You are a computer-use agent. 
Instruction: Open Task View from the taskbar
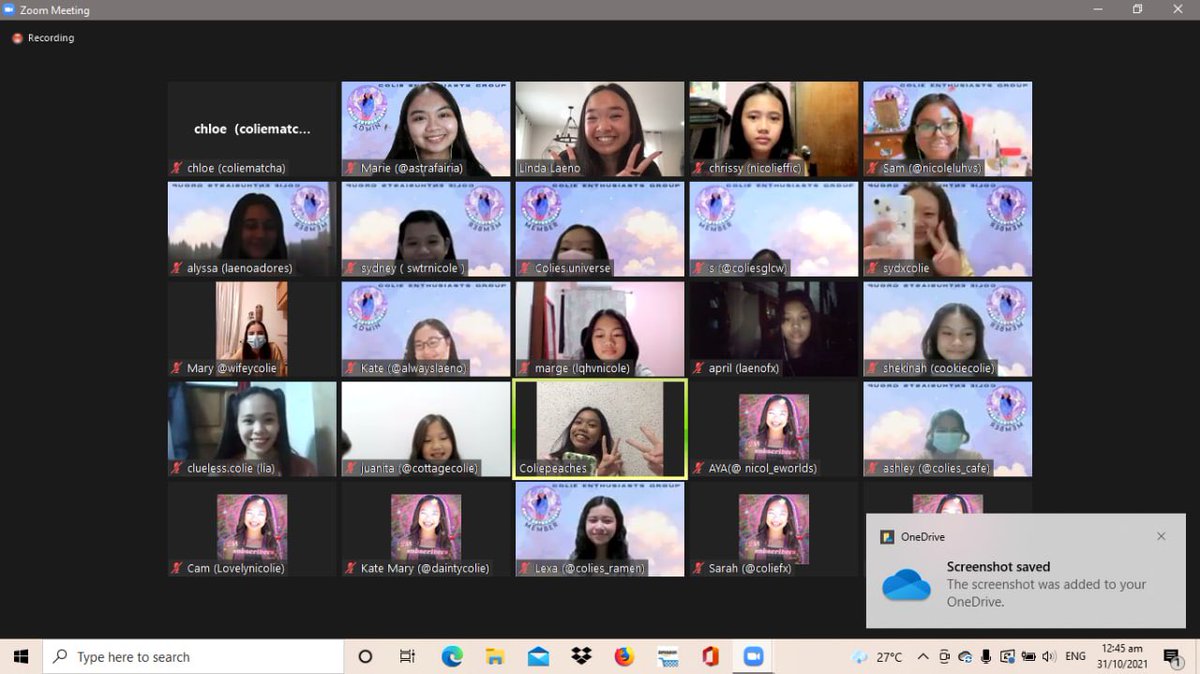pos(407,657)
